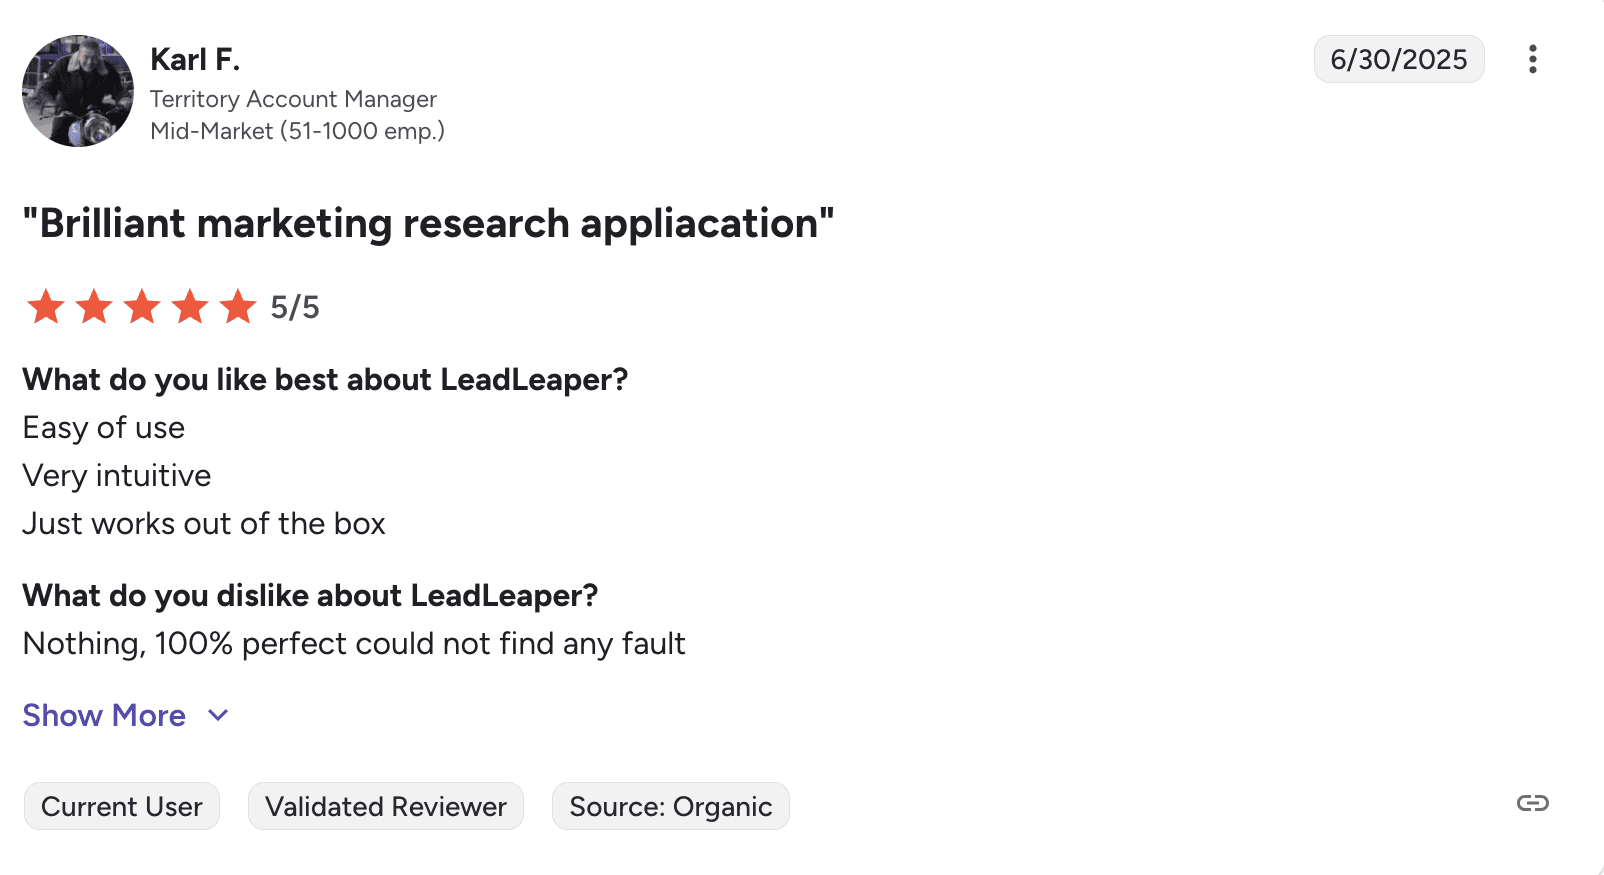Viewport: 1604px width, 875px height.
Task: Click the "What do you like best" heading
Action: point(325,380)
